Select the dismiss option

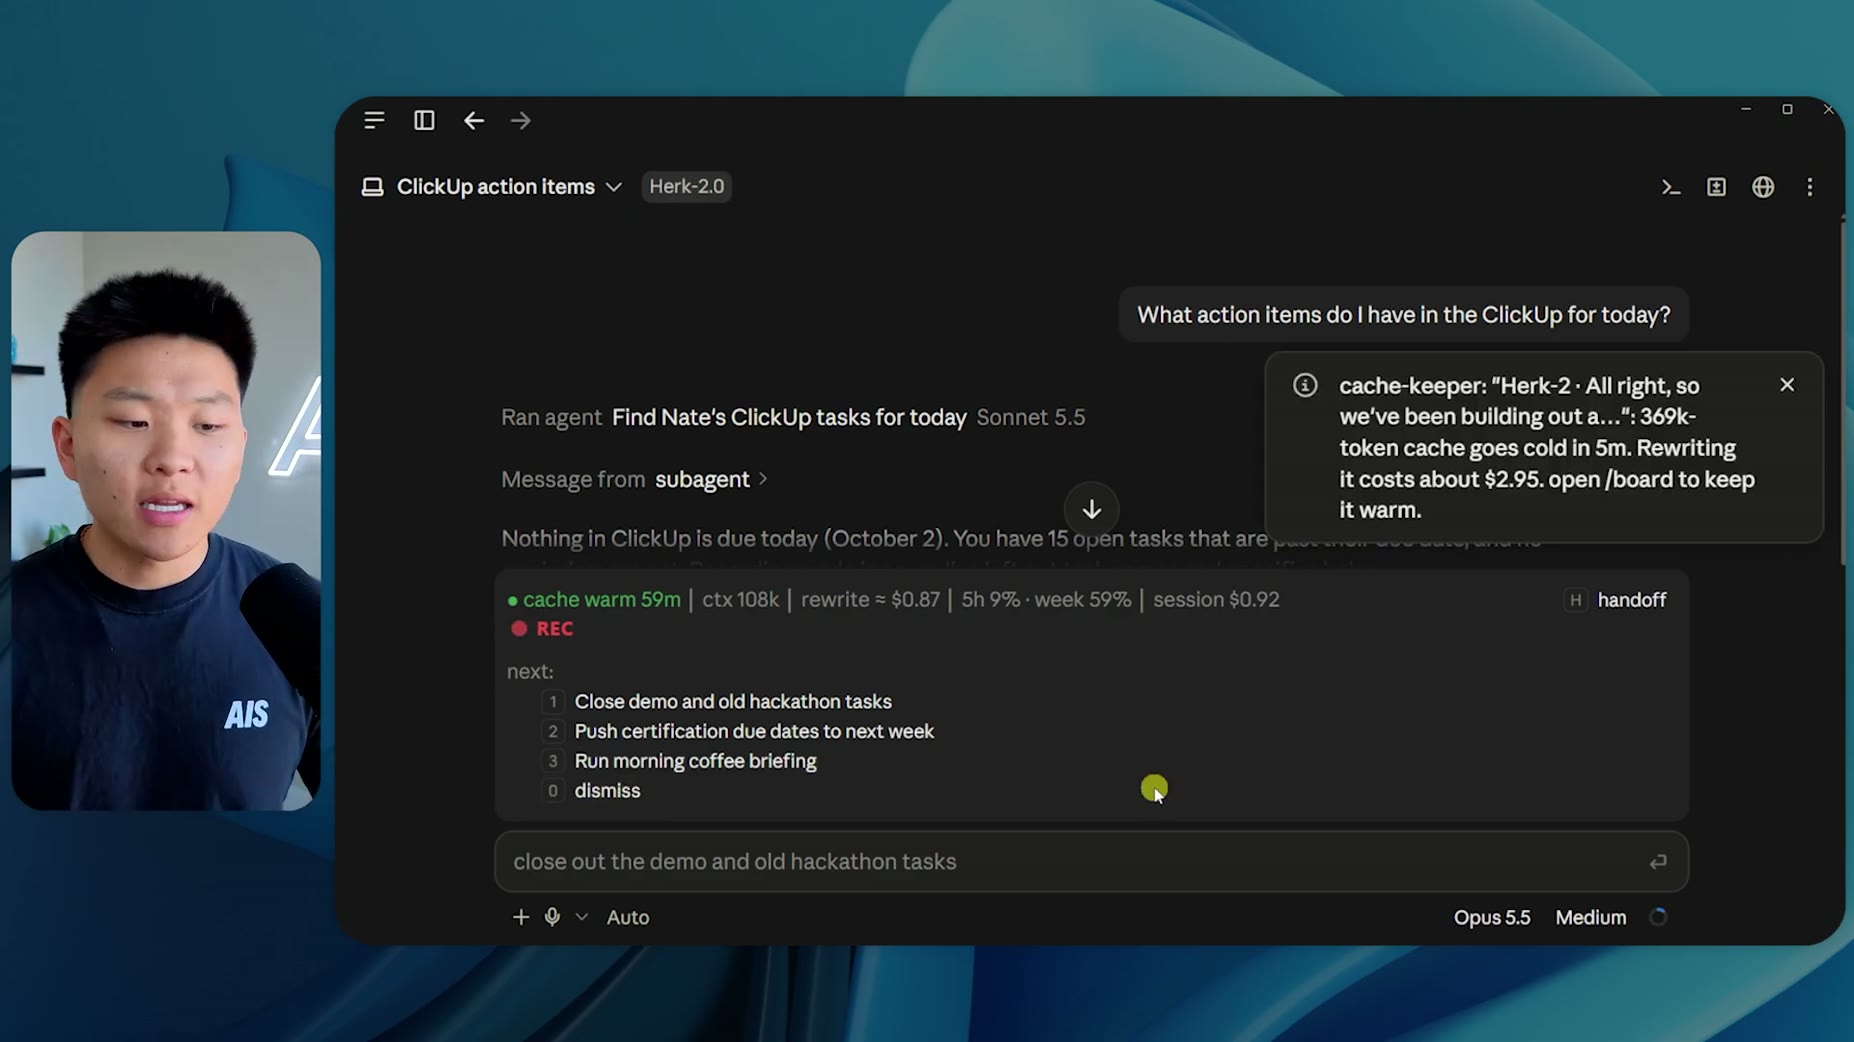coord(607,791)
